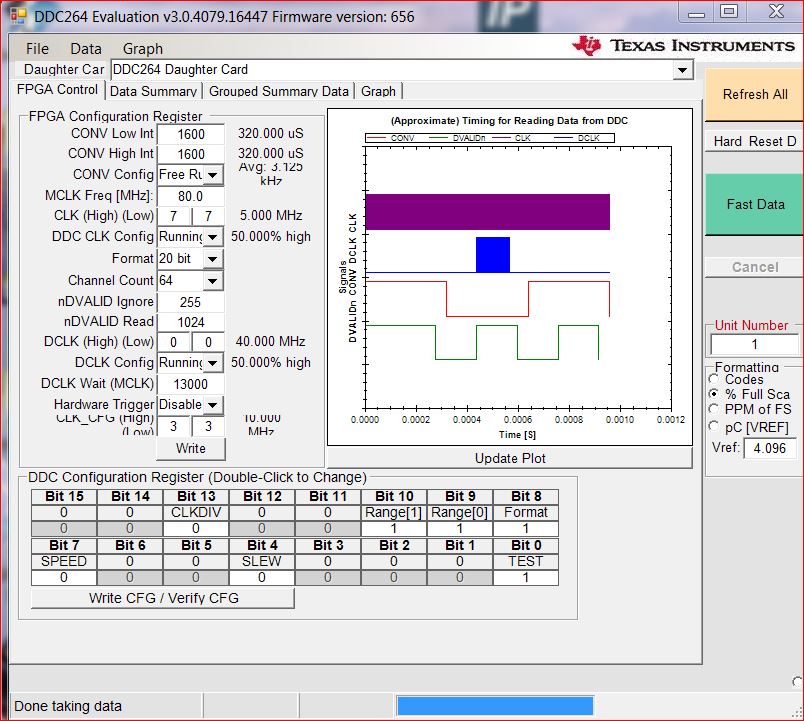Click the DCLK High value field

tap(174, 342)
